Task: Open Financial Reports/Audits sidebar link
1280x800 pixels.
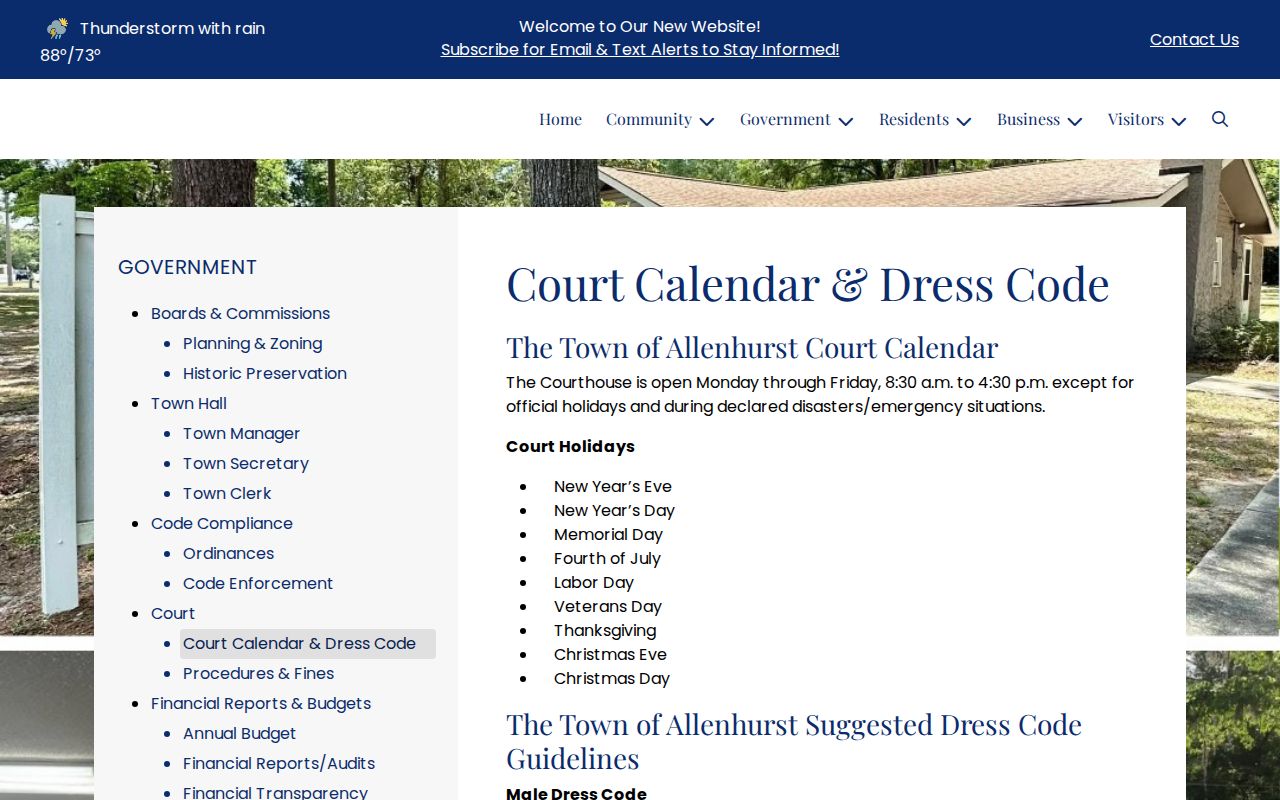Action: tap(279, 763)
